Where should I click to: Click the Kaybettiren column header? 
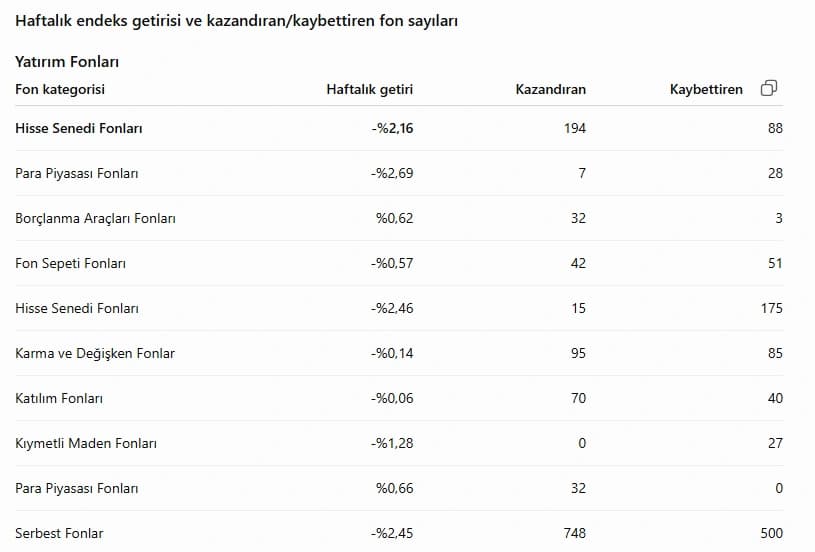point(706,89)
